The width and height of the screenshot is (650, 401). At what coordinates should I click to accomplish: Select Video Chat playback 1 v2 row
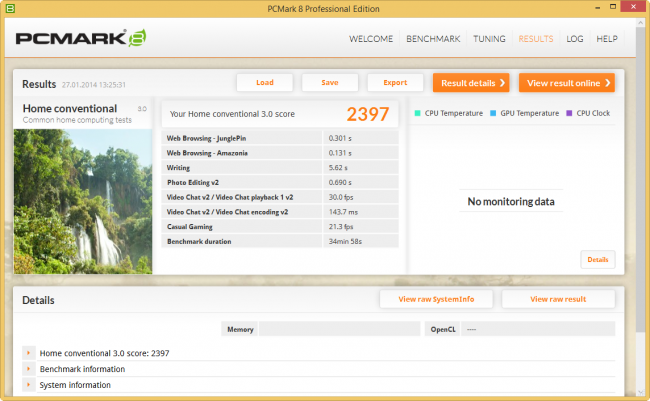pos(280,197)
